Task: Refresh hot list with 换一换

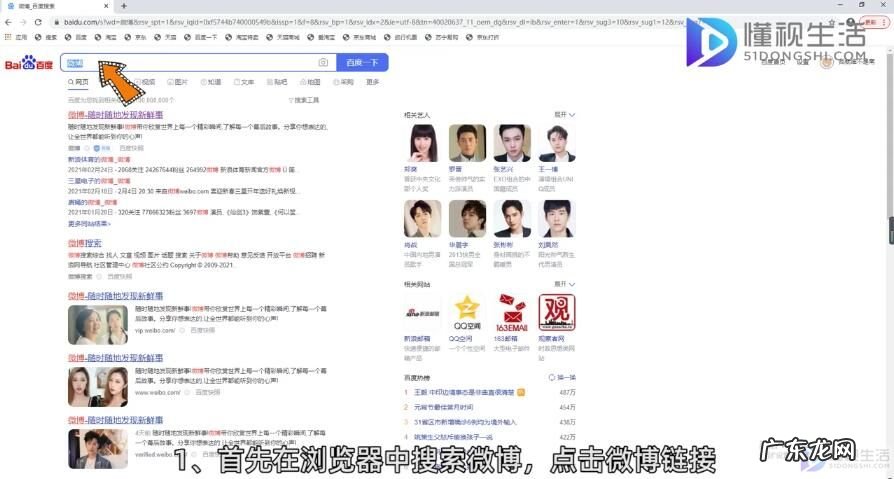Action: (x=562, y=377)
